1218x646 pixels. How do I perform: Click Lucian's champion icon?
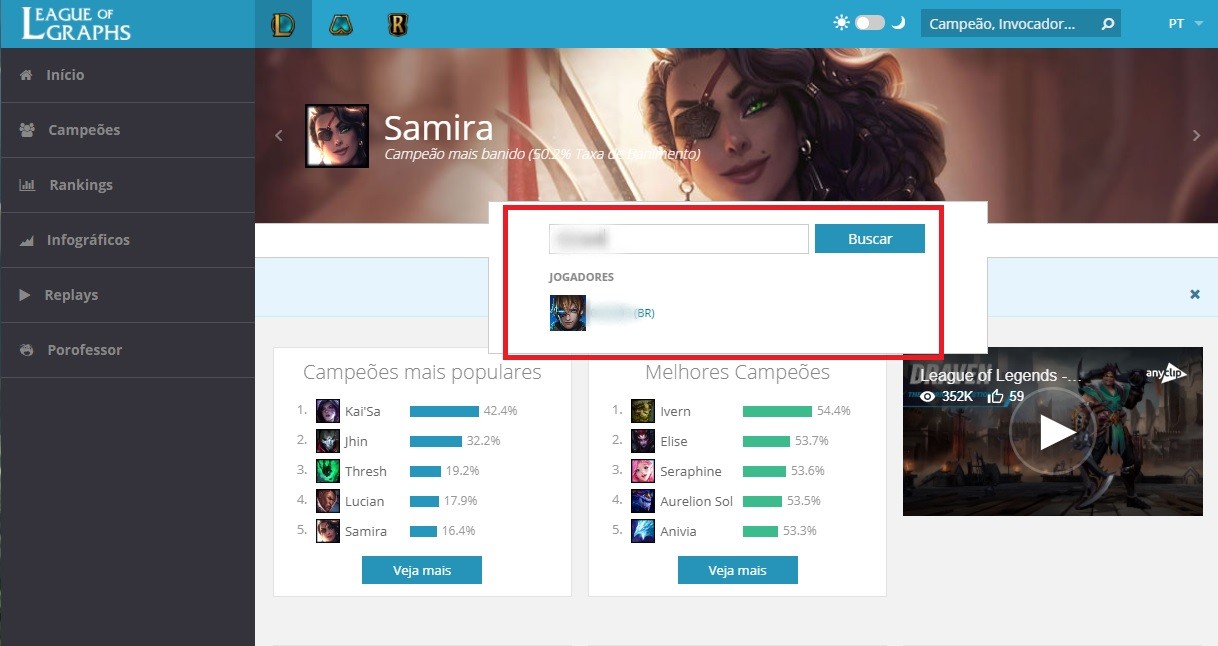pos(328,501)
